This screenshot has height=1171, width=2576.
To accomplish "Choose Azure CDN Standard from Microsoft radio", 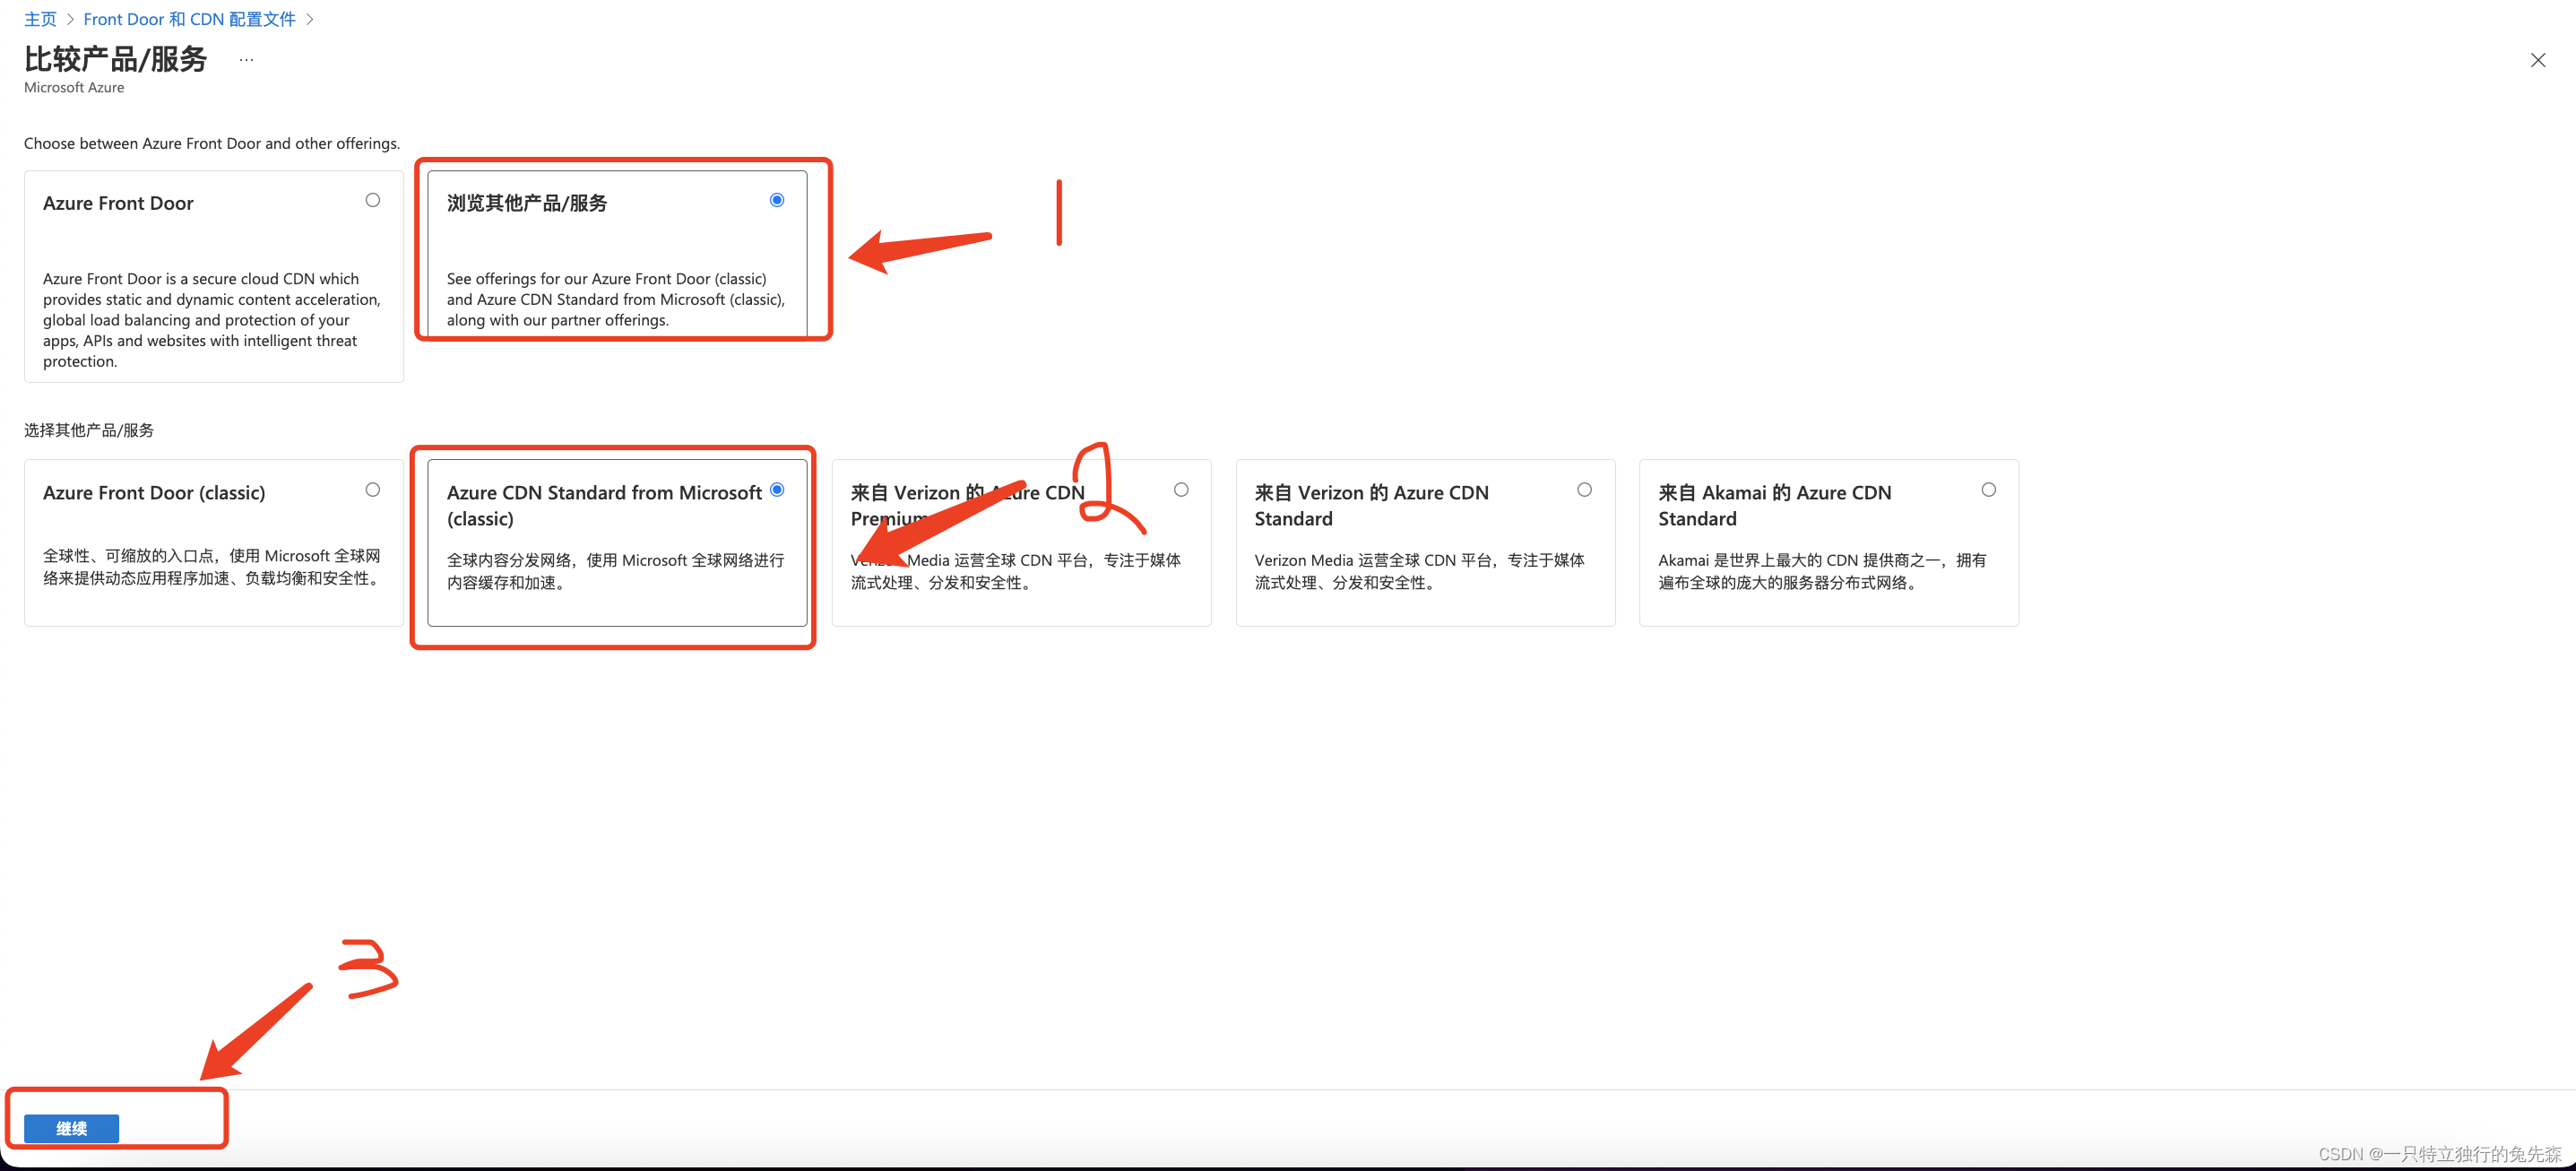I will click(776, 490).
